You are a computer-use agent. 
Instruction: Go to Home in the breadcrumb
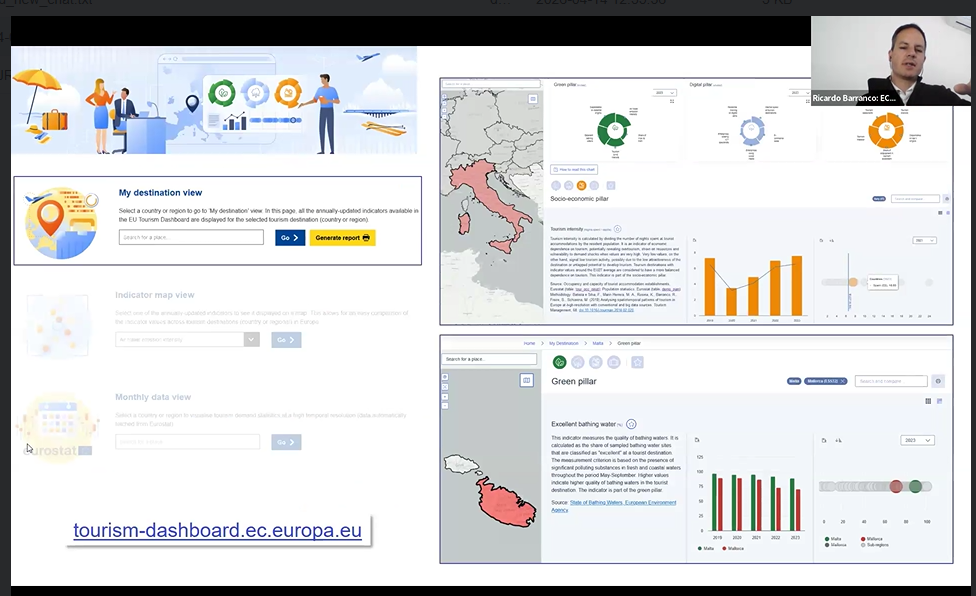click(531, 343)
